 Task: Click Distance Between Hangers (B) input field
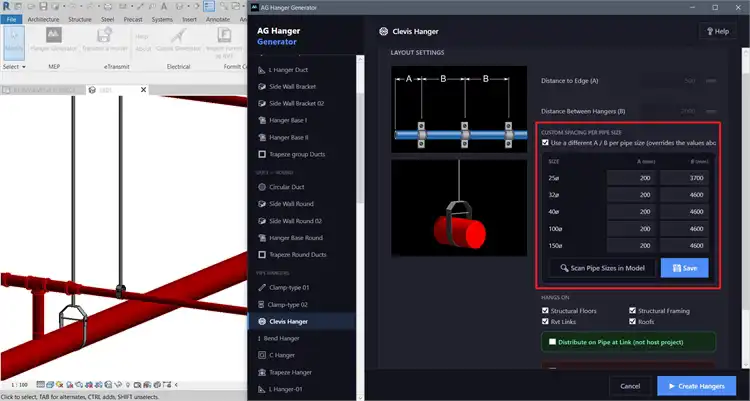[x=670, y=111]
